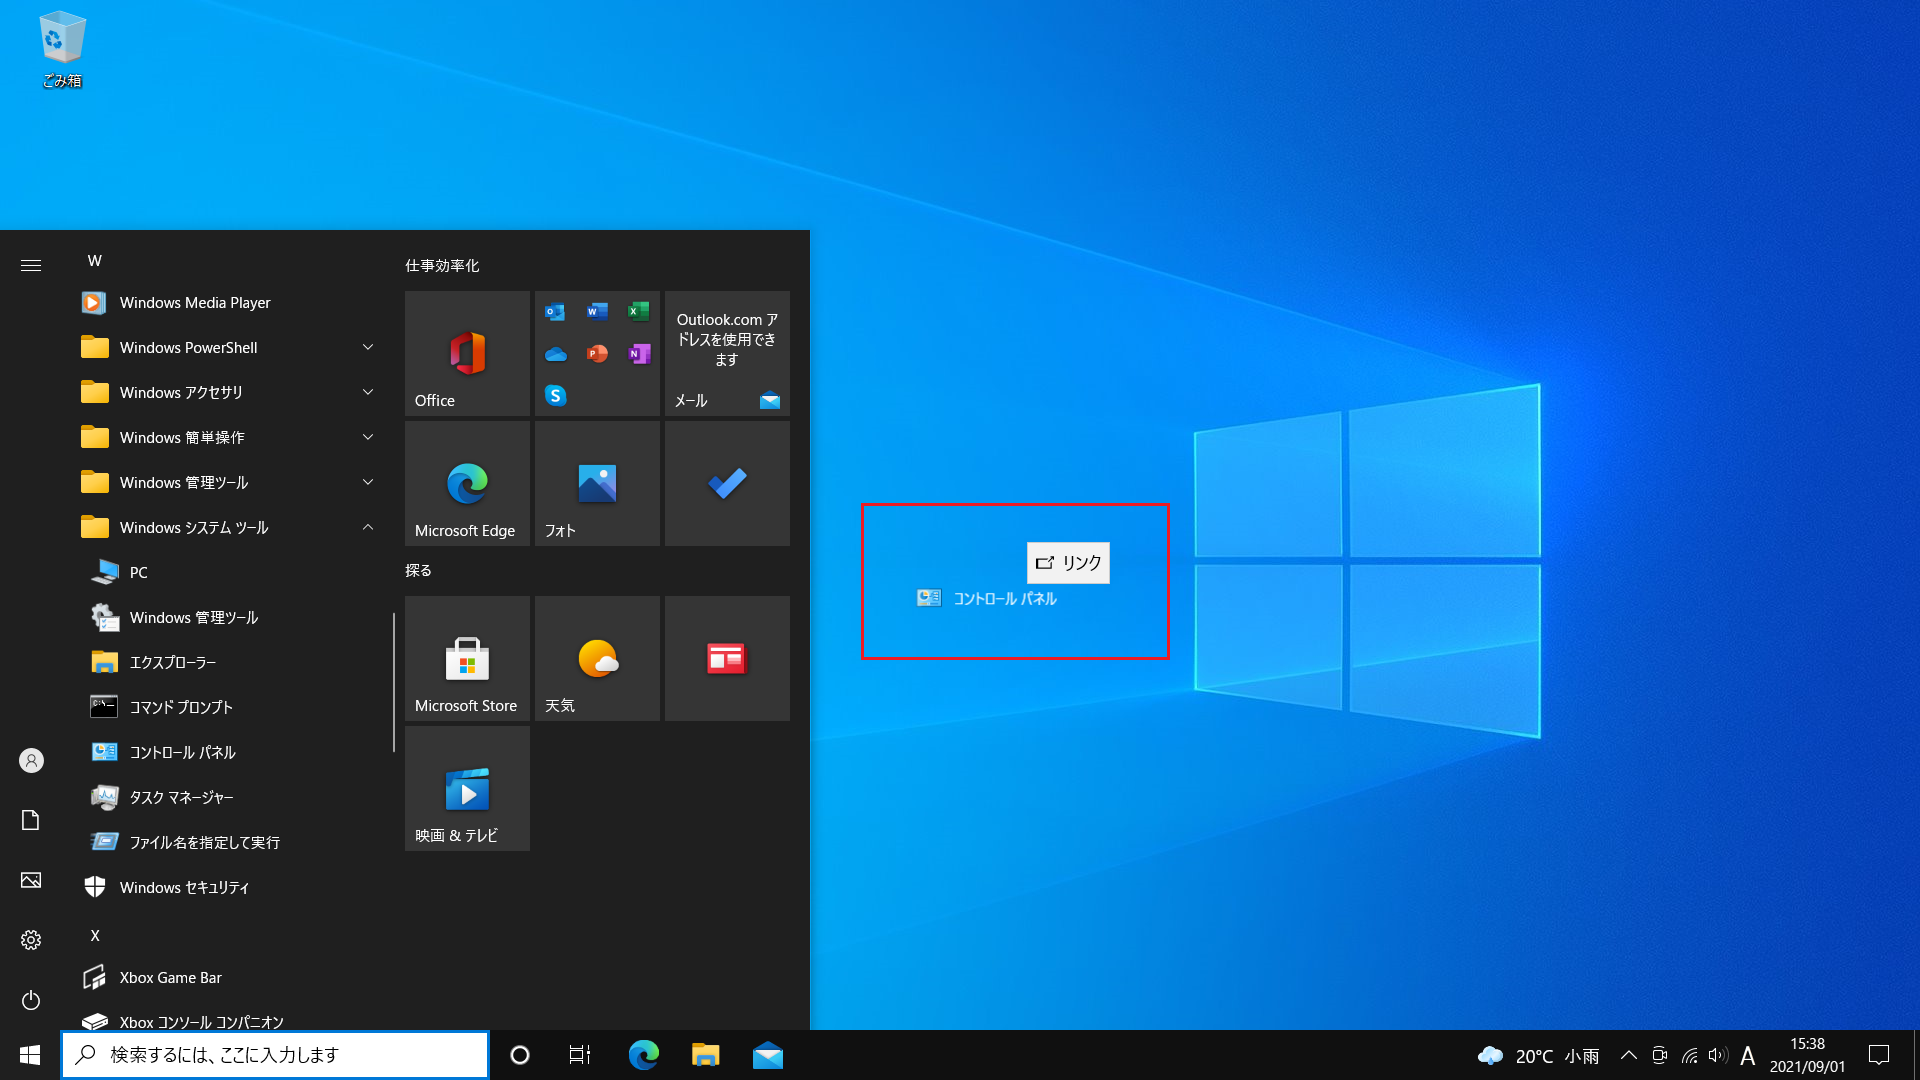Open the red News tile
1920x1080 pixels.
point(727,658)
